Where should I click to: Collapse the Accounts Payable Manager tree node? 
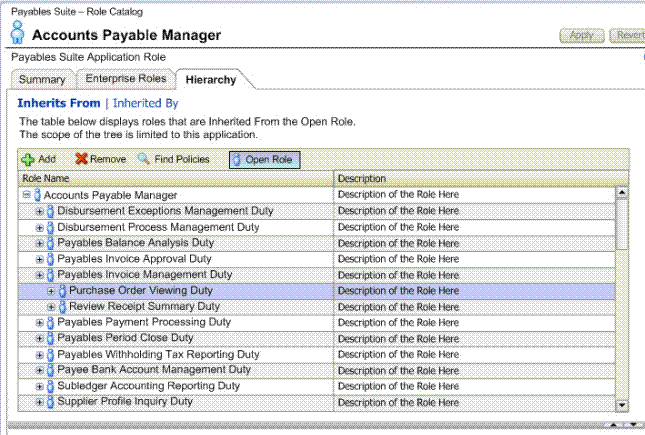27,195
